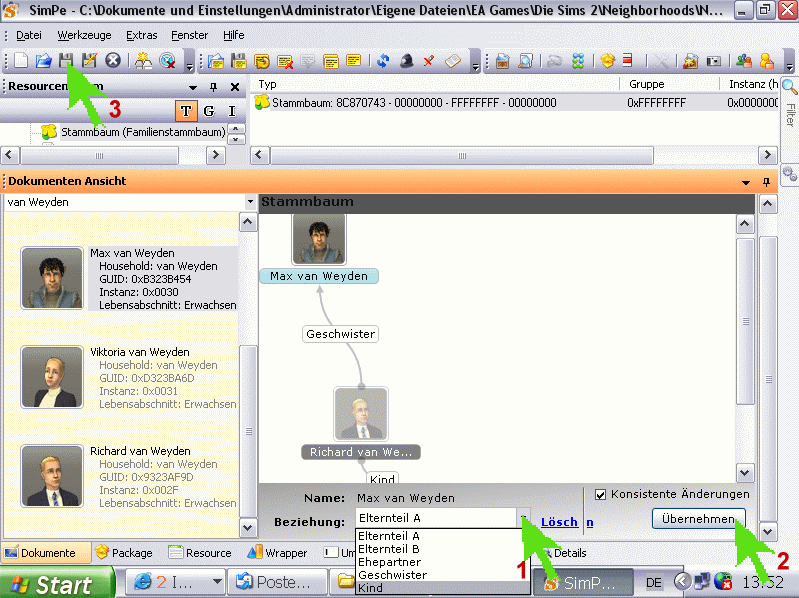Save package with floppy disk icon
The height and width of the screenshot is (598, 799).
pos(66,61)
